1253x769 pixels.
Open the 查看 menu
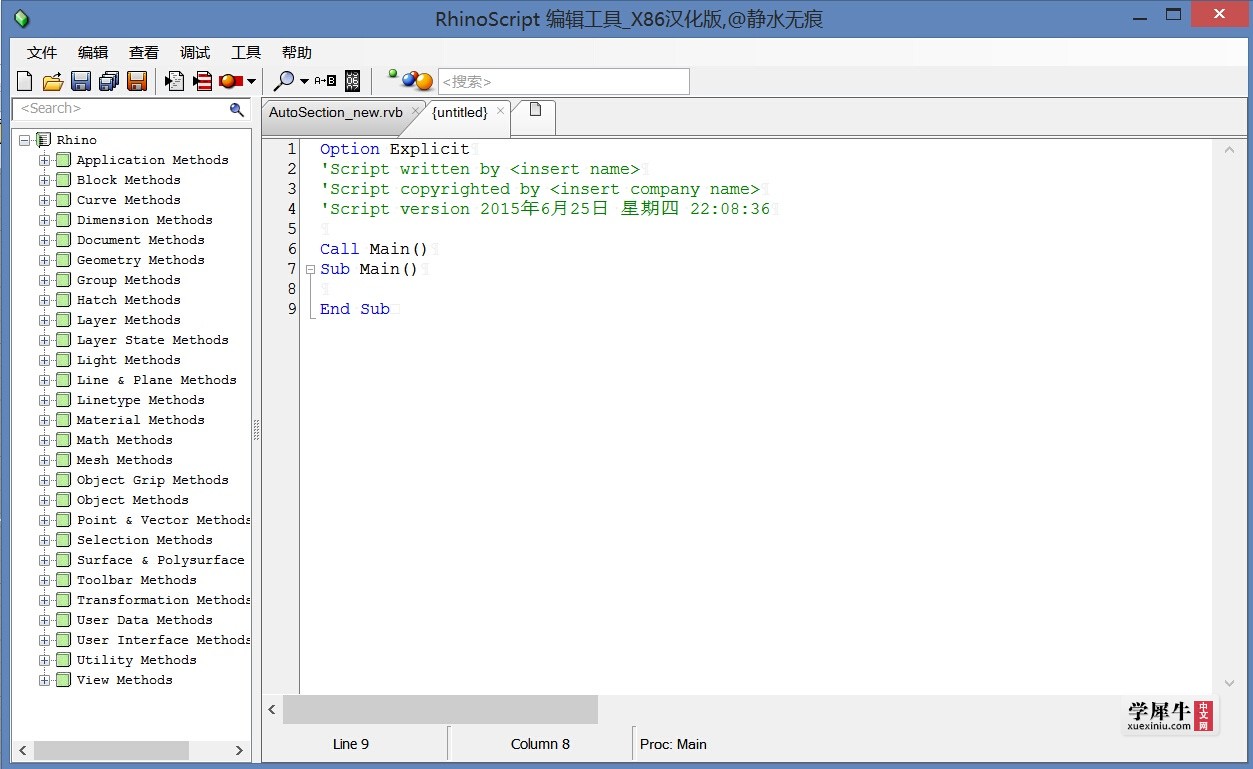click(x=144, y=53)
